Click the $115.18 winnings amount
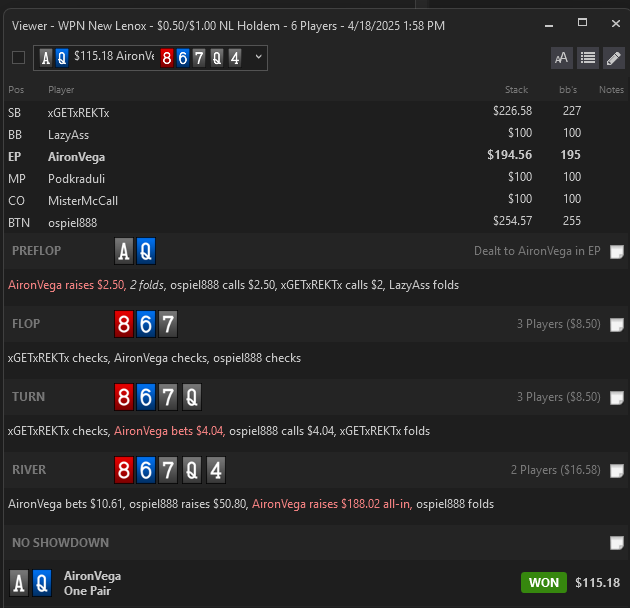 (x=597, y=582)
